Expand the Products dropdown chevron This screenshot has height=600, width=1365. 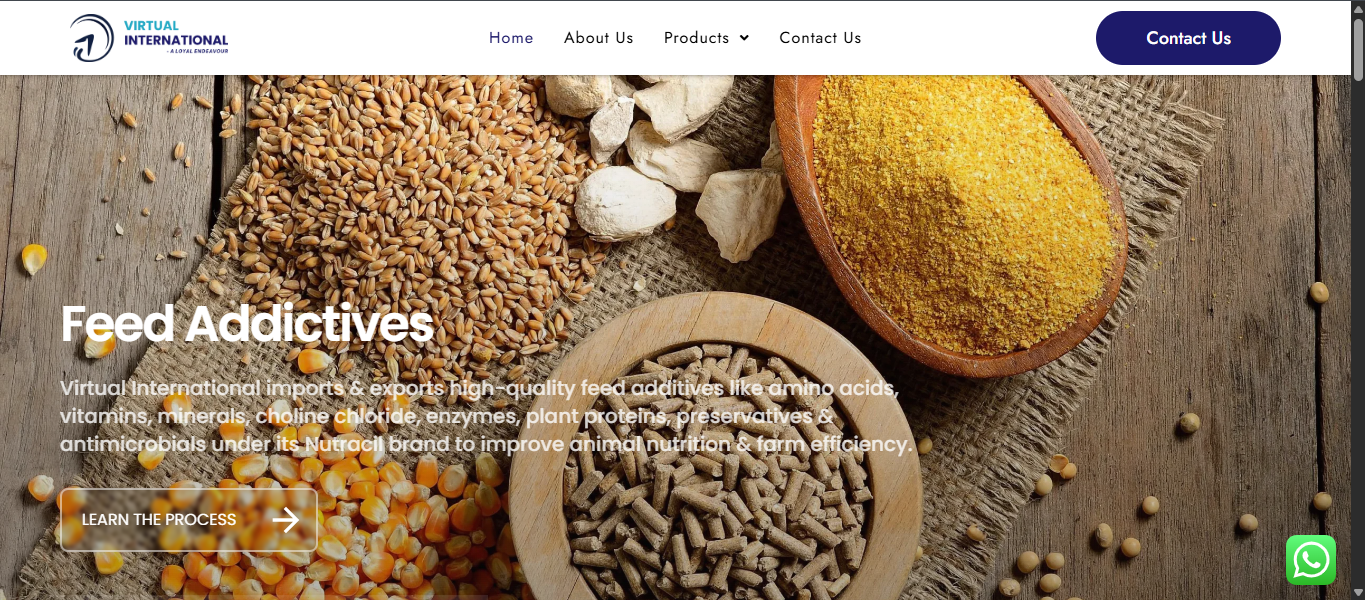pyautogui.click(x=744, y=38)
